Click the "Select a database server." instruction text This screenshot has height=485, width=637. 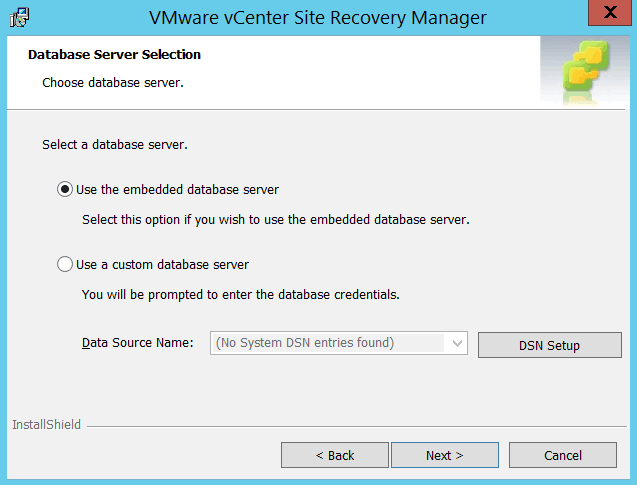[115, 145]
